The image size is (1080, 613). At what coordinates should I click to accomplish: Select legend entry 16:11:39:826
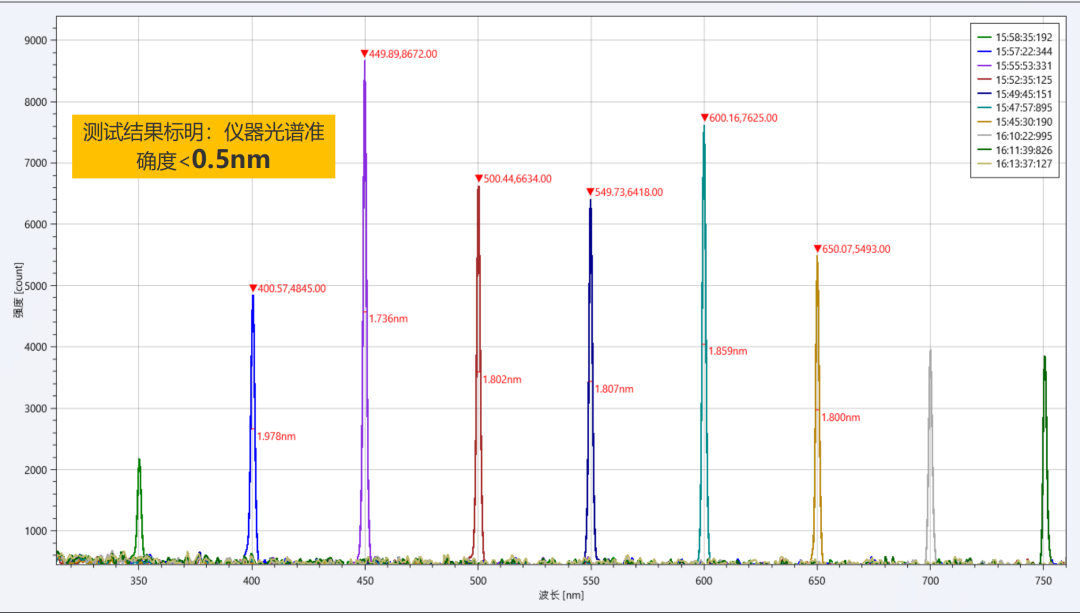pos(1015,150)
